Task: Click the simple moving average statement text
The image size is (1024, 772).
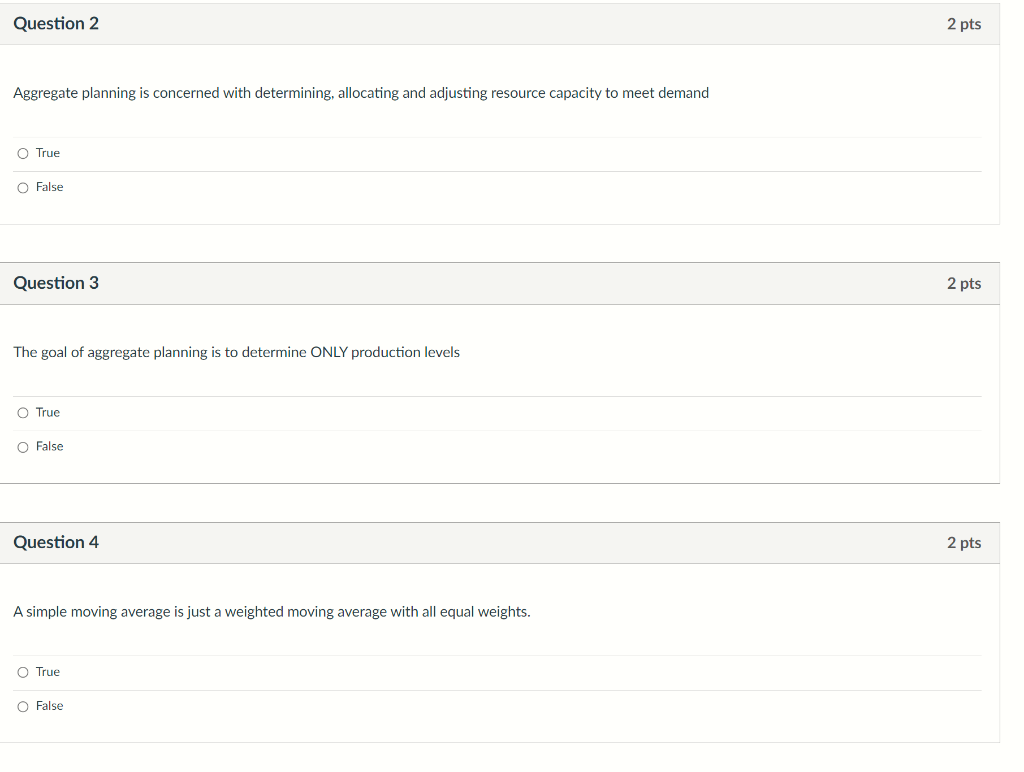Action: click(x=271, y=611)
